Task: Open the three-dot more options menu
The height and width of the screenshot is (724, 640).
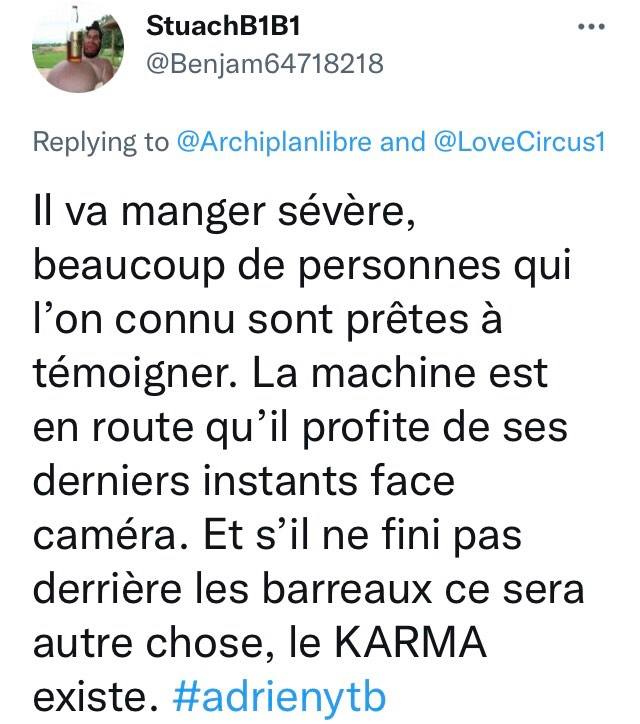Action: tap(591, 27)
